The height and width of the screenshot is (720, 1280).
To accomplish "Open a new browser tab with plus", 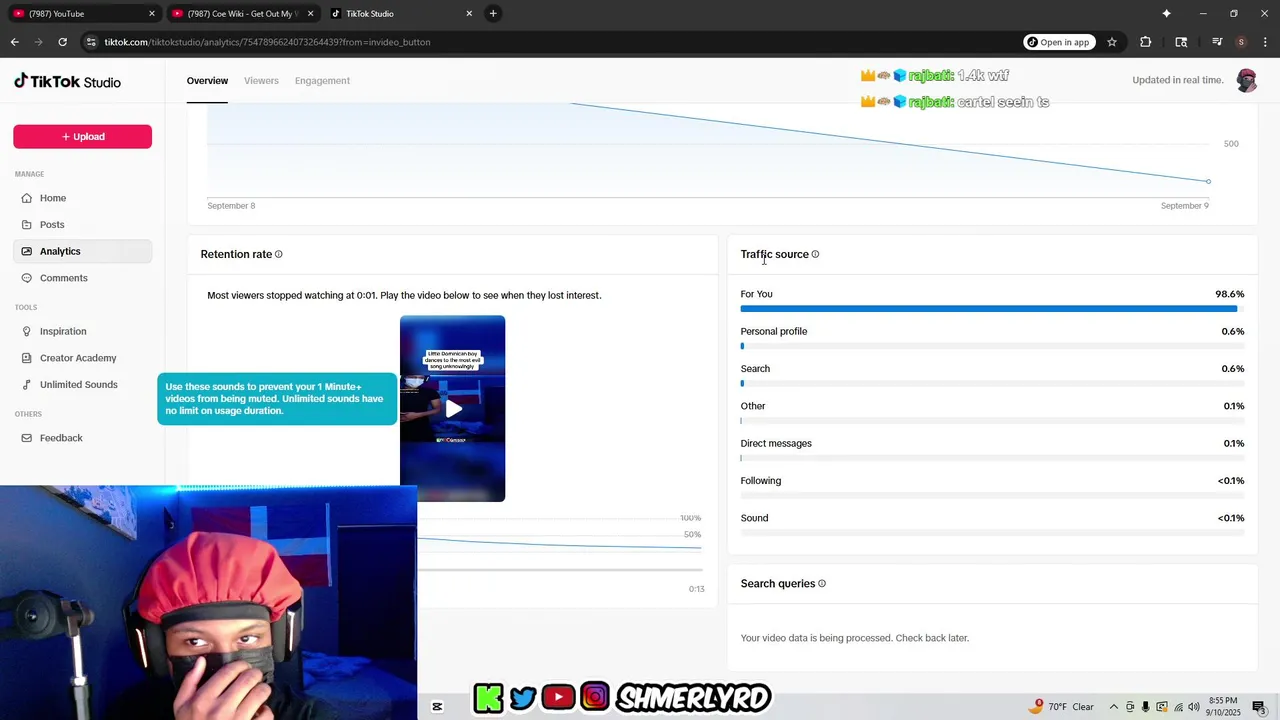I will [x=493, y=13].
